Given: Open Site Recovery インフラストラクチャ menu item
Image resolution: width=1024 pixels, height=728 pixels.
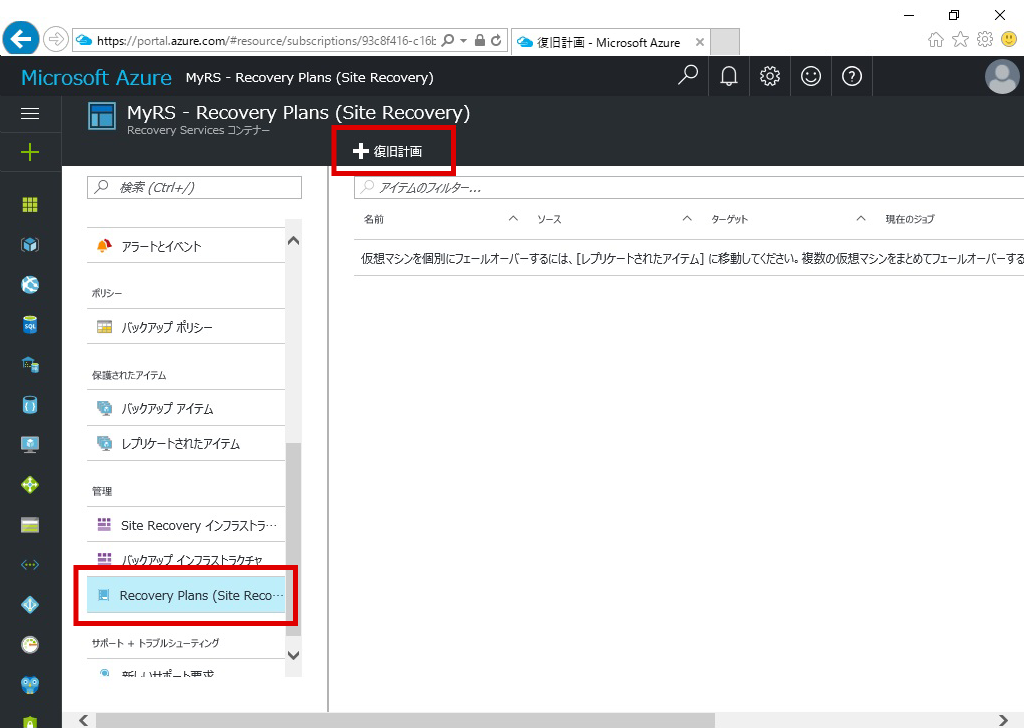Looking at the screenshot, I should 186,525.
